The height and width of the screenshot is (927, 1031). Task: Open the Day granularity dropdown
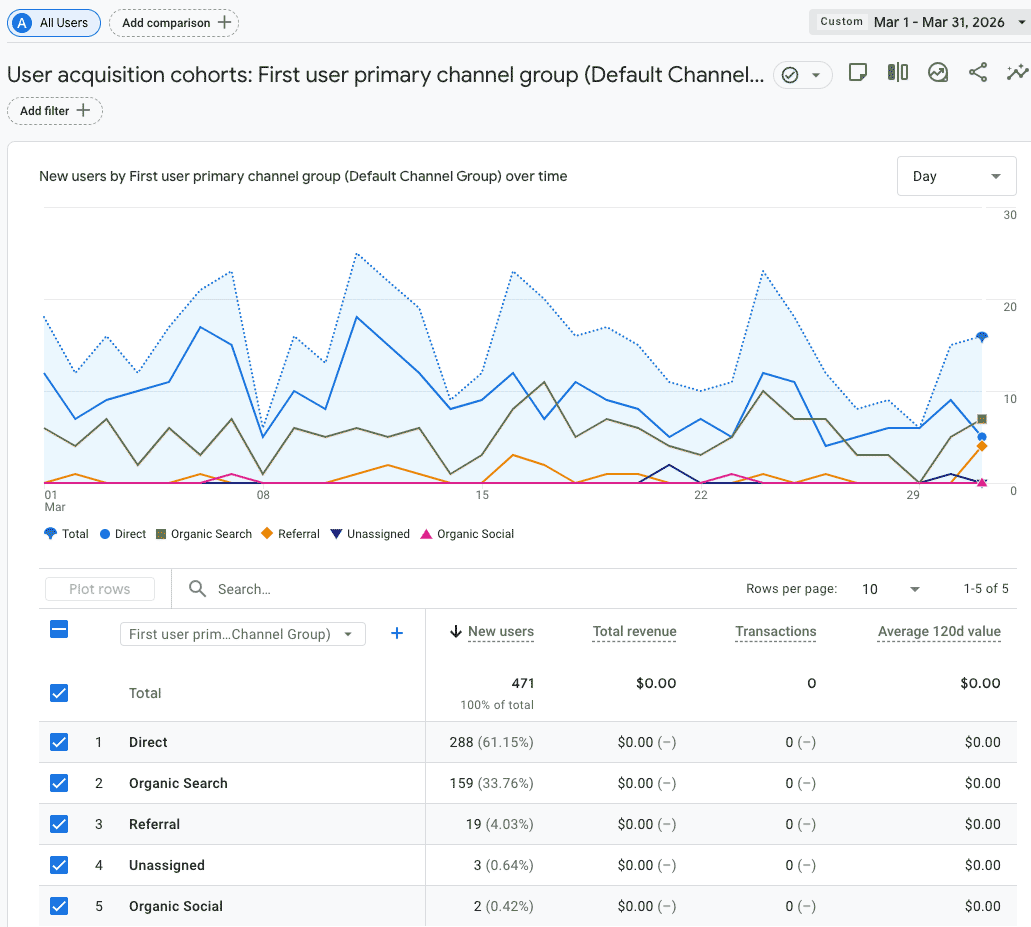tap(956, 176)
